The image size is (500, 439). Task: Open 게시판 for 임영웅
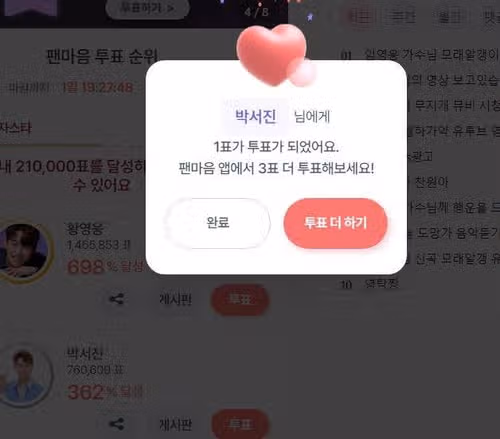point(175,299)
